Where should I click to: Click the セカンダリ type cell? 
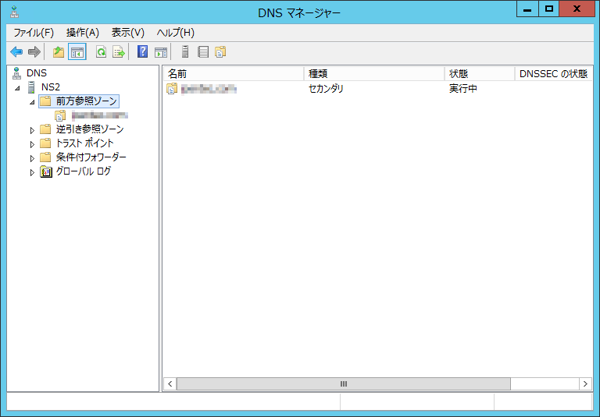click(x=326, y=89)
